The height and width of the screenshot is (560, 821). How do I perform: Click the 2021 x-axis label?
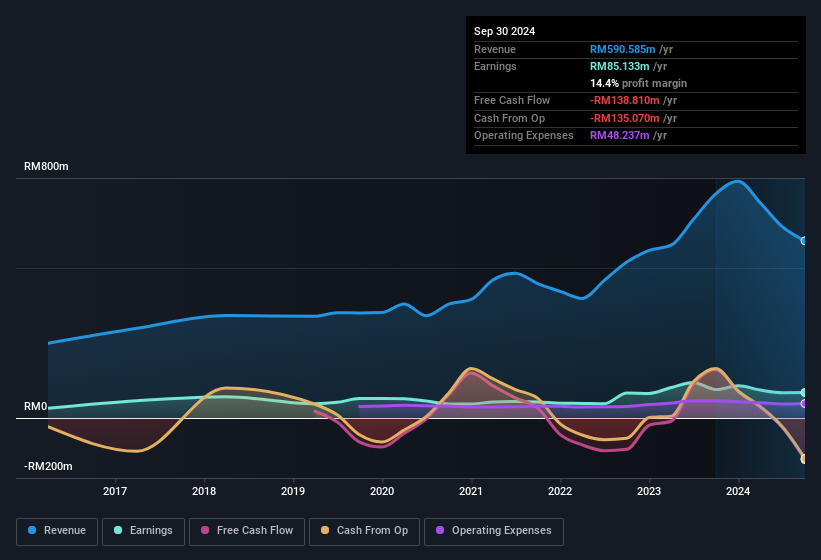coord(471,491)
